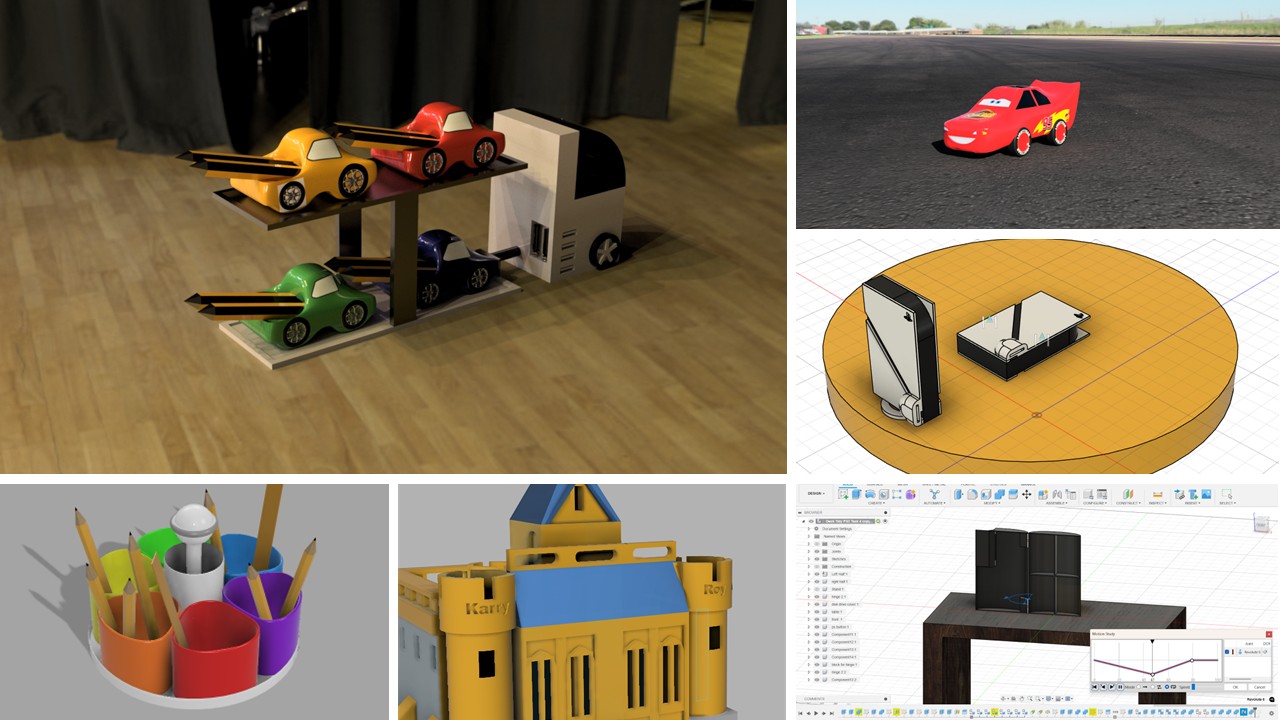Select 'ps button:1' in browser

coord(840,627)
